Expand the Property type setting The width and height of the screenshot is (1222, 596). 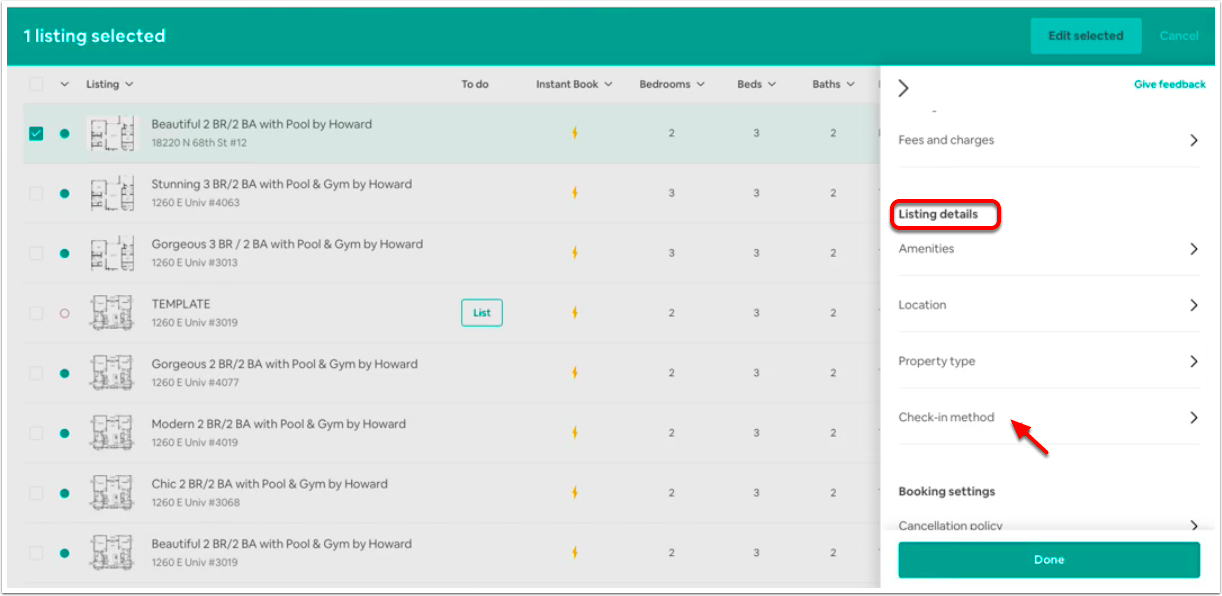point(1049,361)
